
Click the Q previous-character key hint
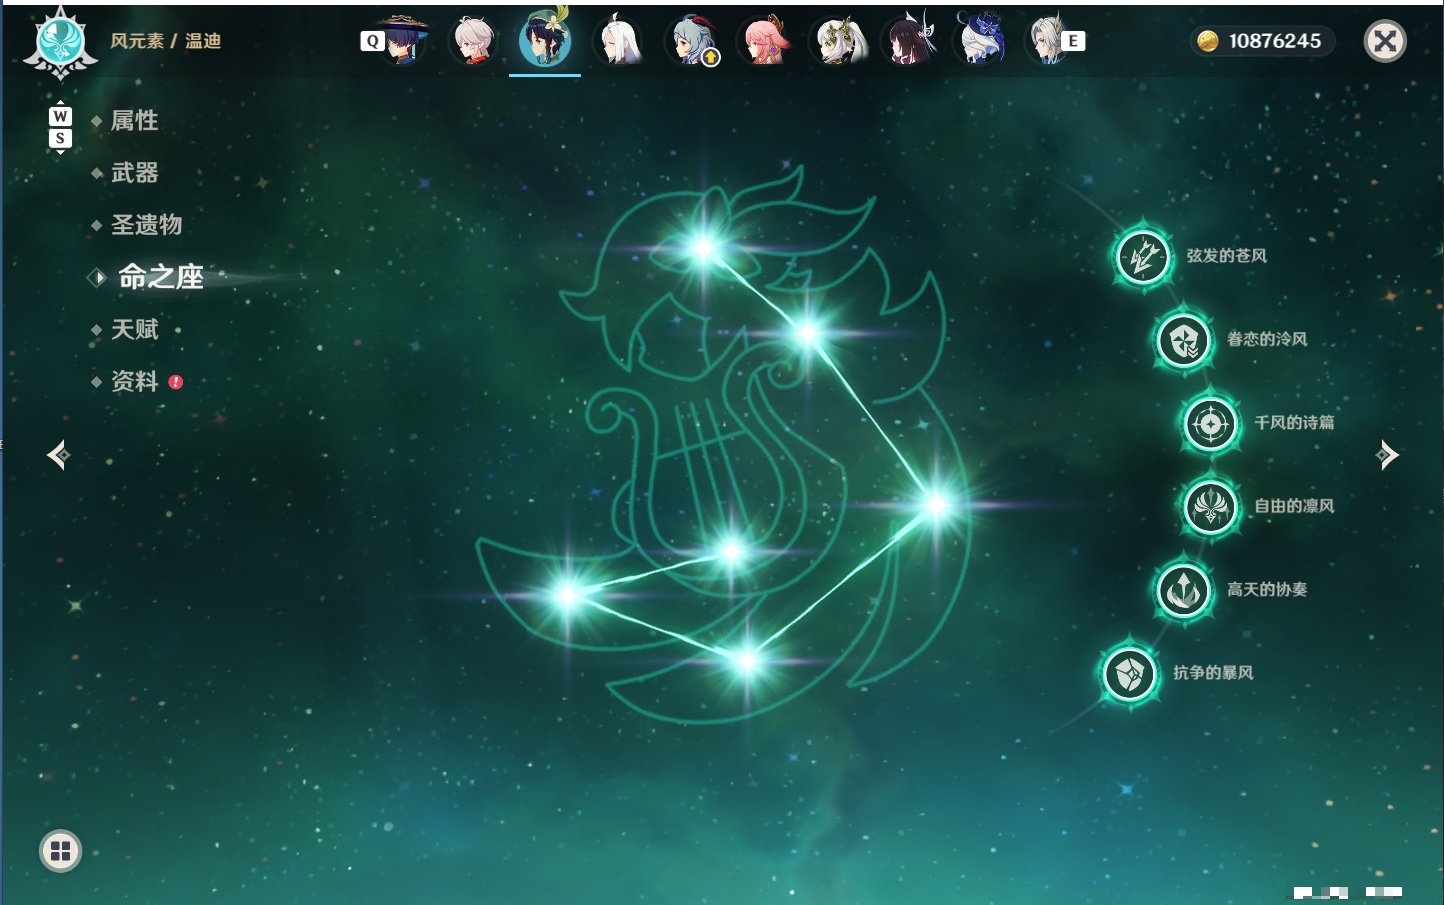coord(372,41)
